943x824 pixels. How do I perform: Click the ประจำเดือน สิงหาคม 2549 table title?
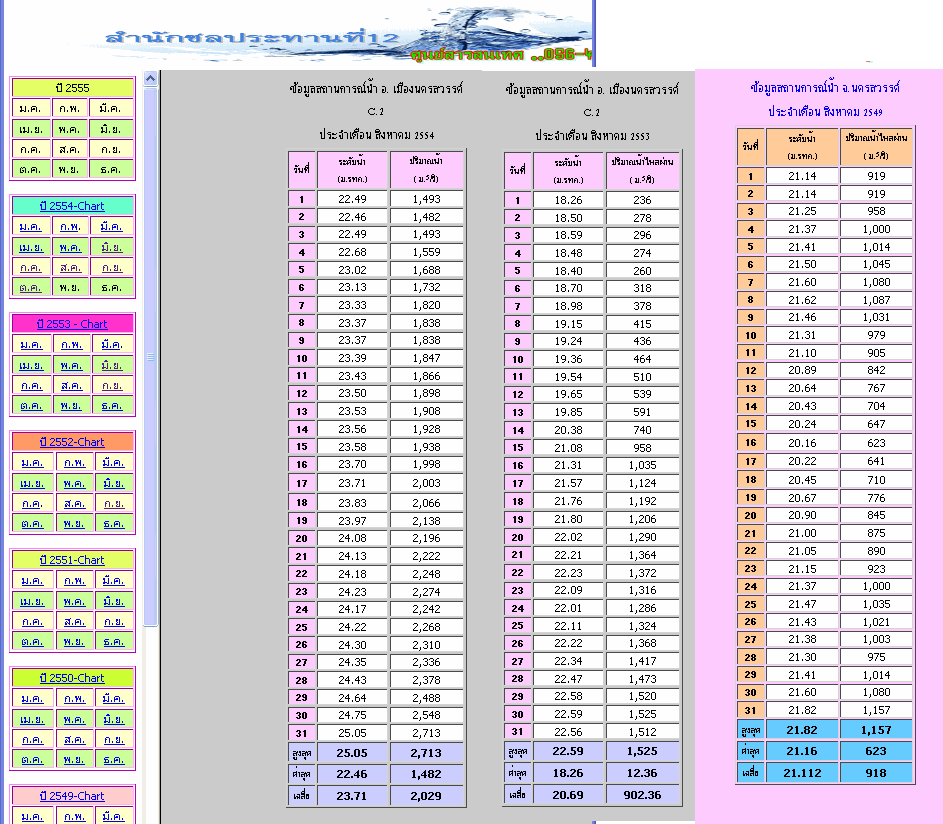(x=825, y=112)
